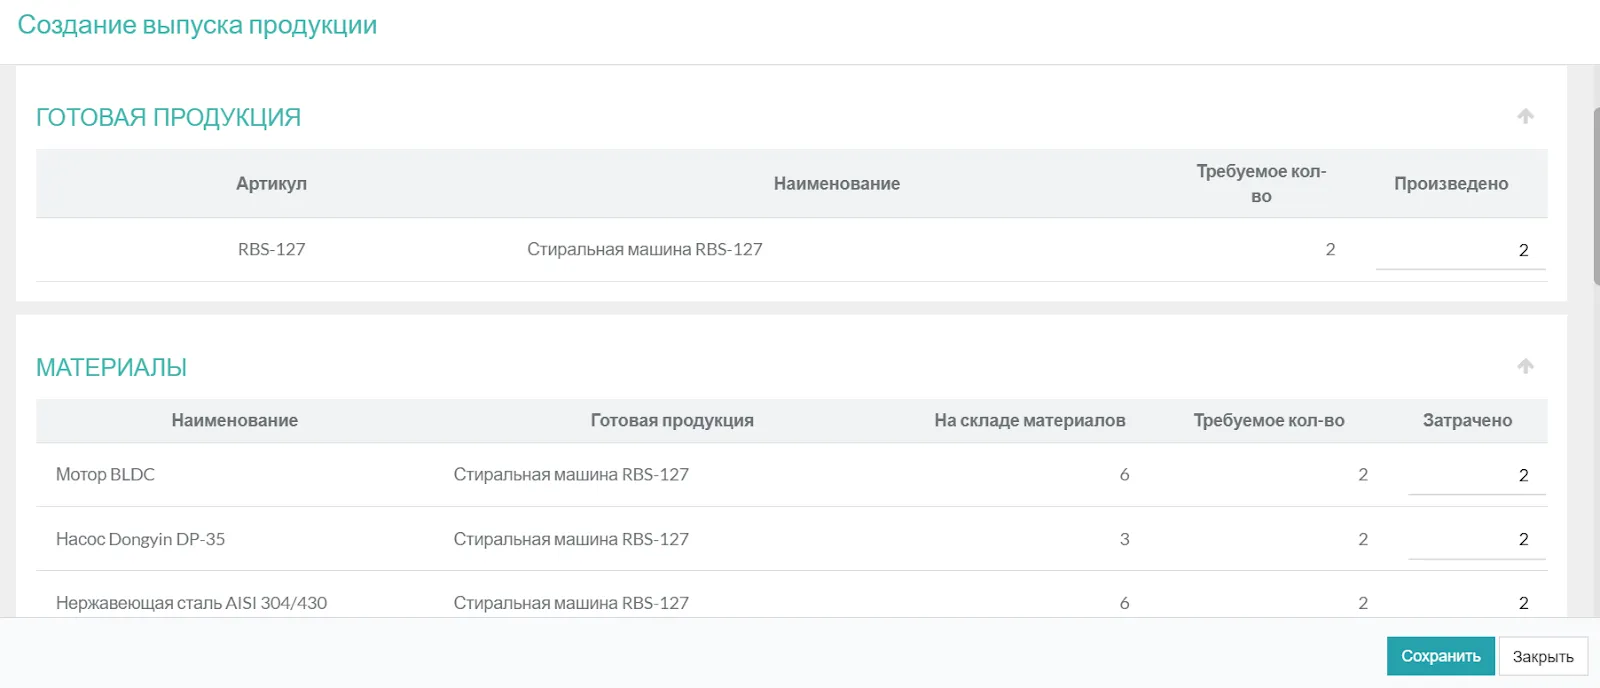Click the Артикул column header

pos(271,184)
